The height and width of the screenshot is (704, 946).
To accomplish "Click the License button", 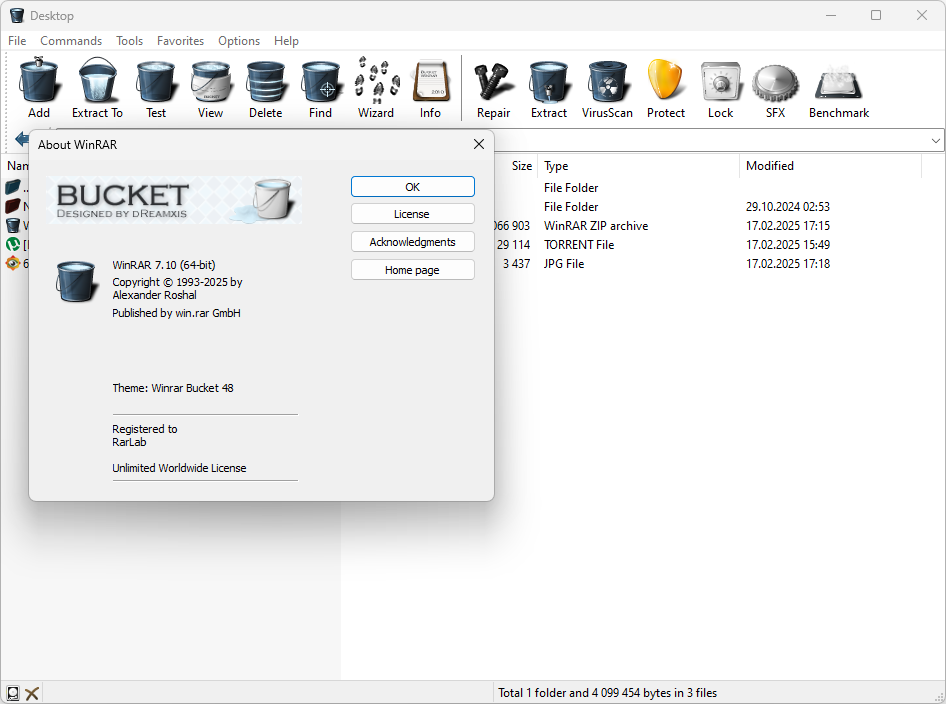I will pos(413,214).
